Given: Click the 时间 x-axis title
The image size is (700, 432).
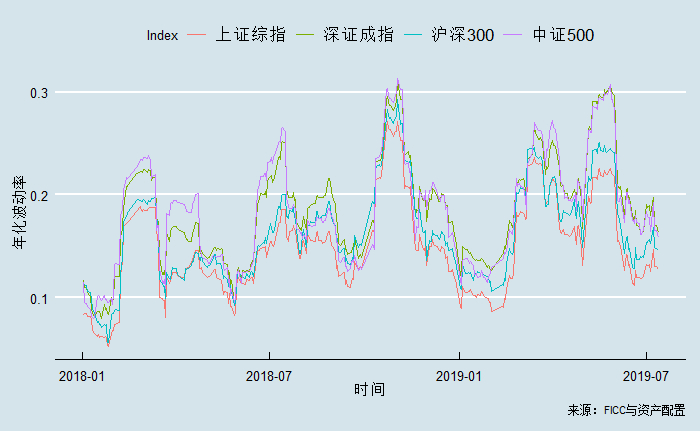Looking at the screenshot, I should coord(369,389).
